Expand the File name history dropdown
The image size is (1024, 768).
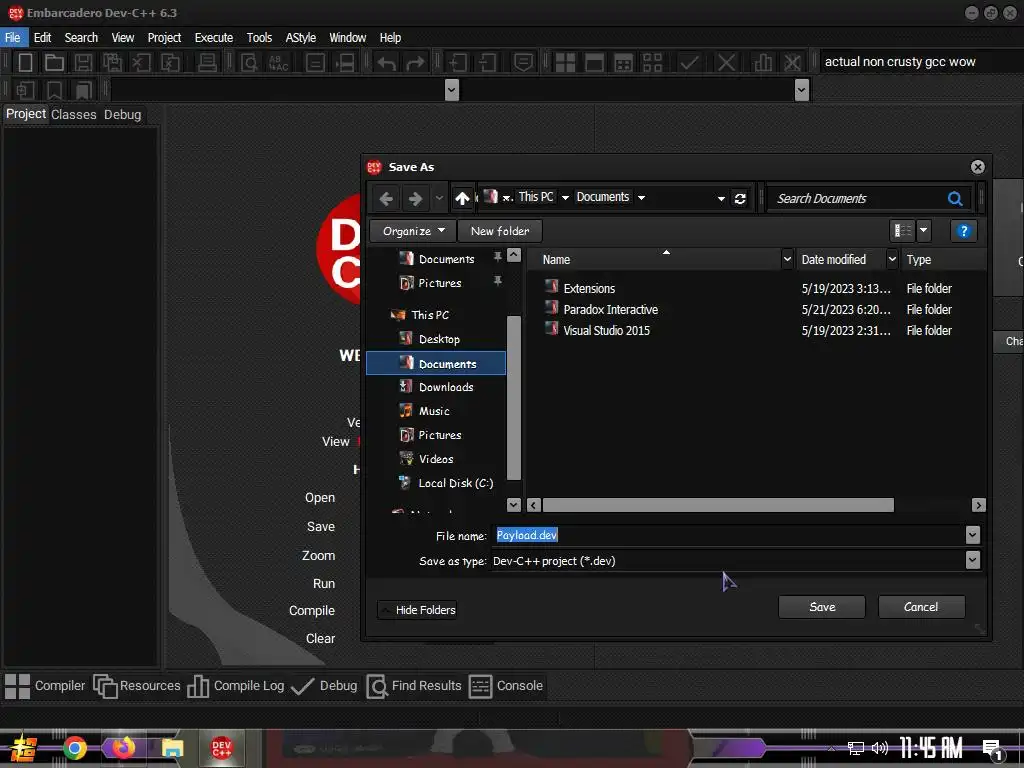pyautogui.click(x=972, y=536)
